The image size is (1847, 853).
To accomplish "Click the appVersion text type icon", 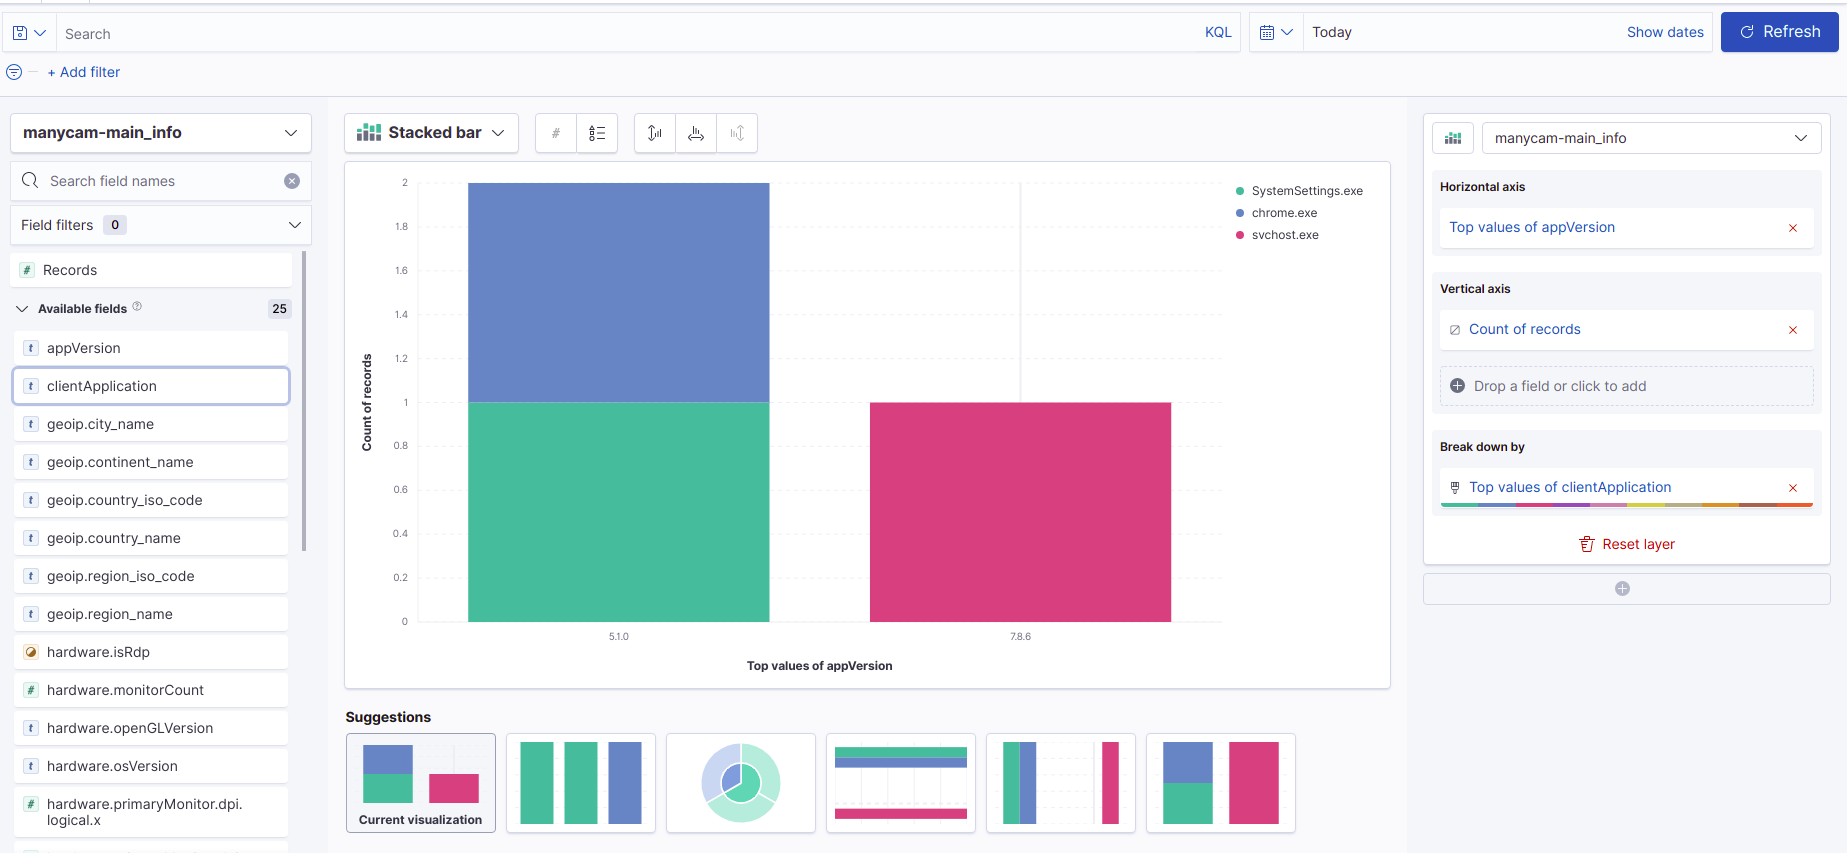I will pos(31,348).
